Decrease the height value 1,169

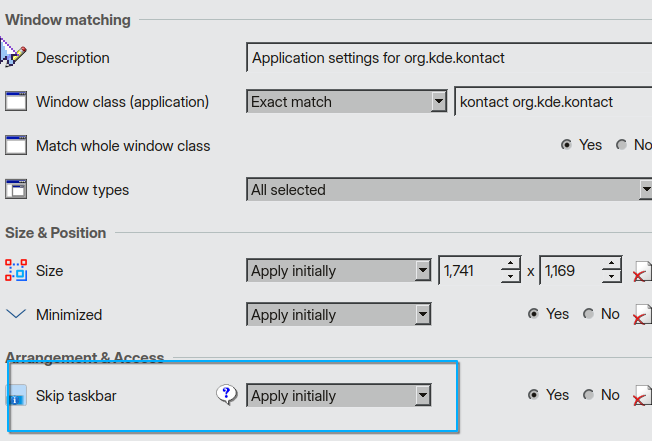click(611, 277)
